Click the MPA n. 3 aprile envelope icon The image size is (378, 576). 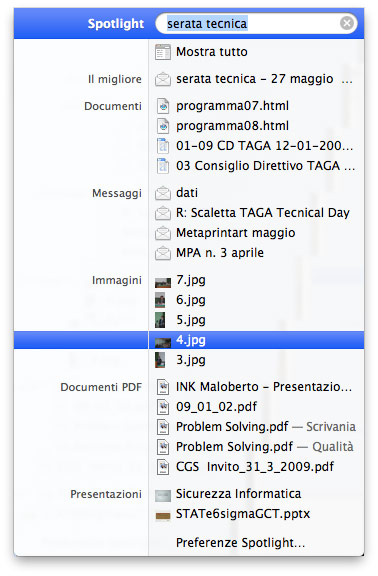163,253
